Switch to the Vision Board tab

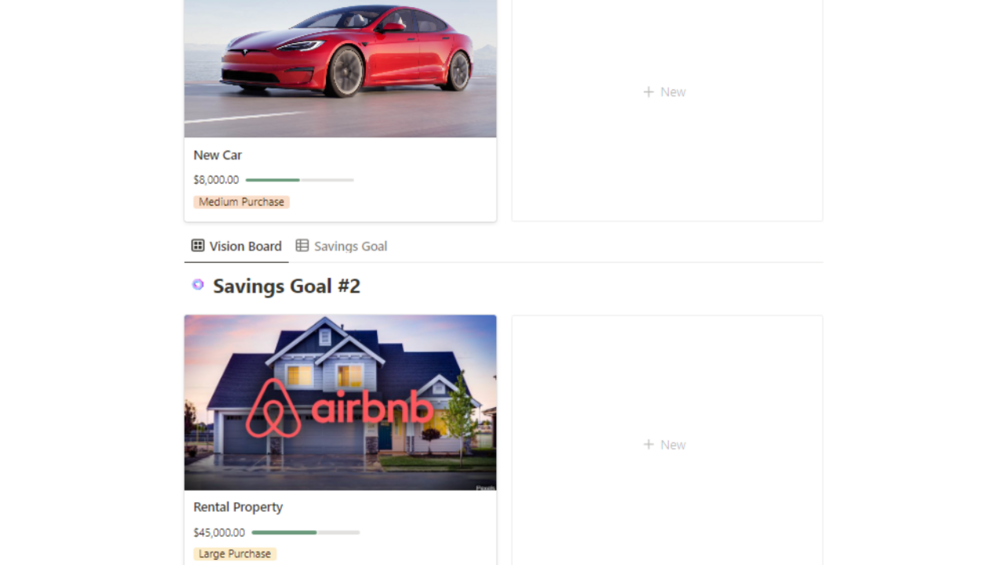click(x=237, y=246)
